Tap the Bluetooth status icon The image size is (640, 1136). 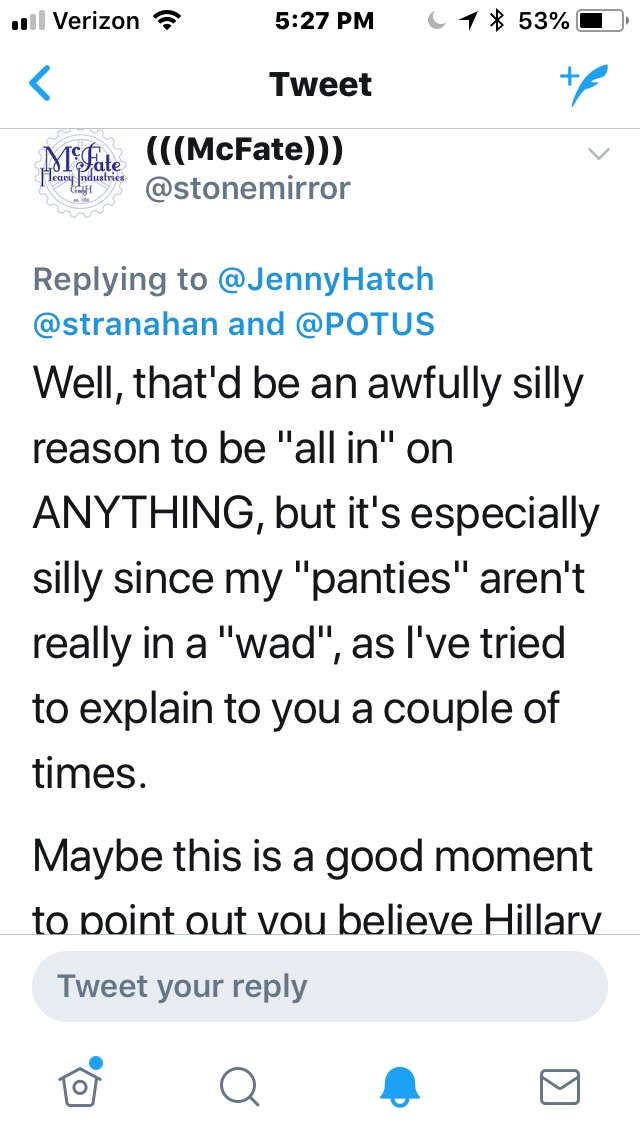point(494,20)
